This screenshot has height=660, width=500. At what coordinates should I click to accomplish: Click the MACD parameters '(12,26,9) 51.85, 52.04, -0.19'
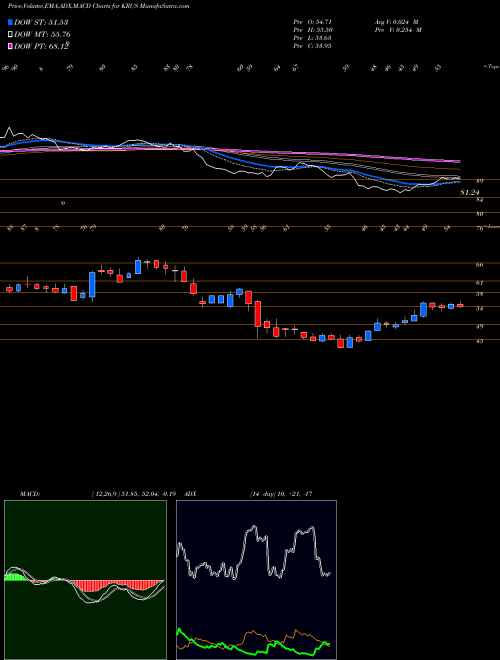(135, 494)
